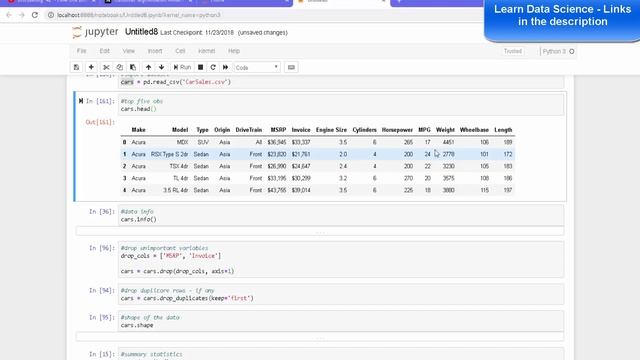Image resolution: width=640 pixels, height=360 pixels.
Task: Click the pd.read_csv code cell
Action: coord(341,82)
